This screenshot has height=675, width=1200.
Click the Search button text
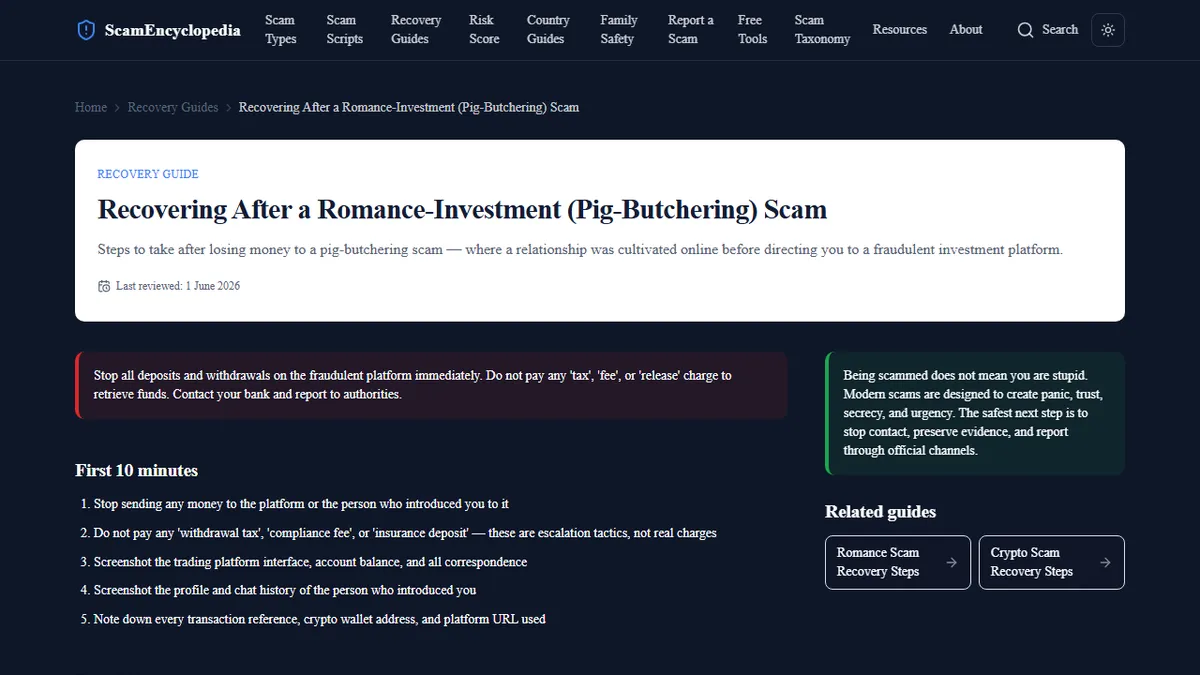pos(1060,30)
